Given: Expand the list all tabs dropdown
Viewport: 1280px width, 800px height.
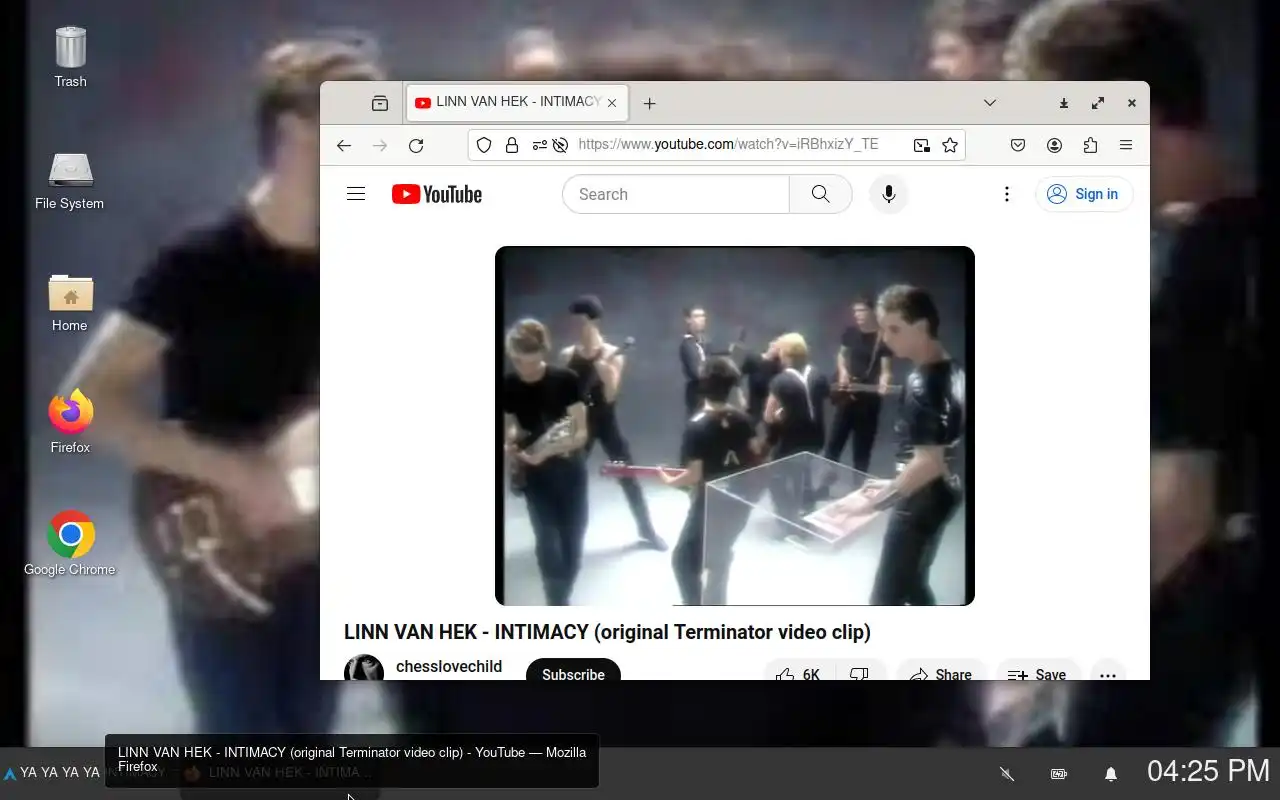Looking at the screenshot, I should tap(989, 103).
